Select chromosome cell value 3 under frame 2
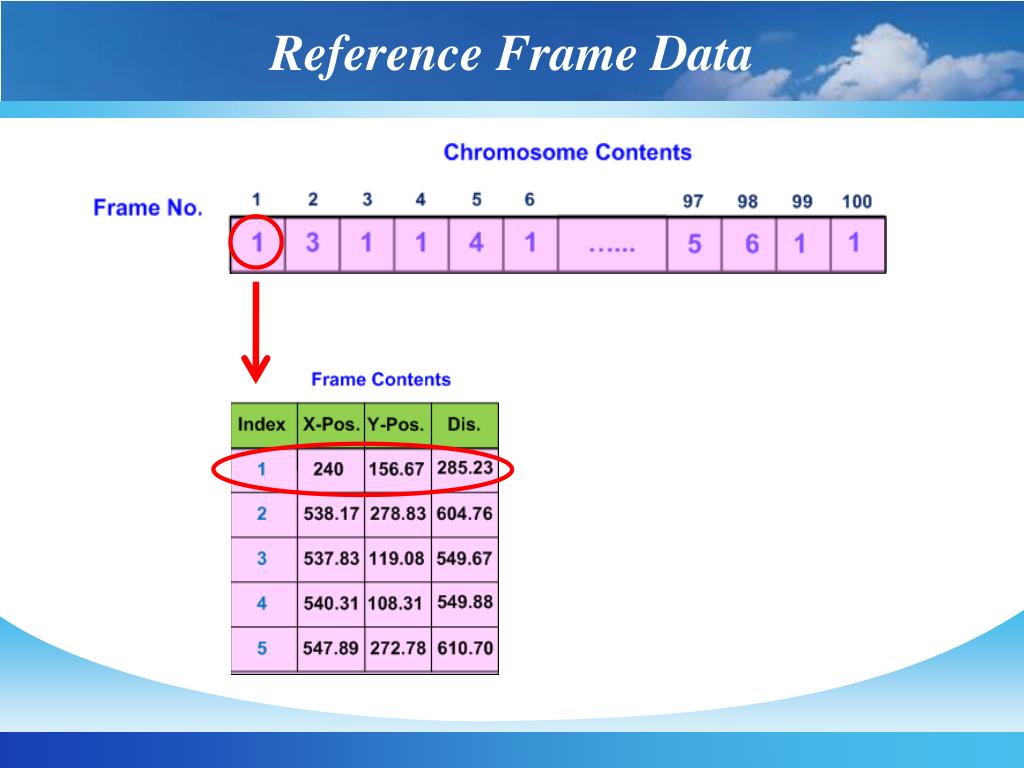The height and width of the screenshot is (768, 1024). tap(312, 242)
